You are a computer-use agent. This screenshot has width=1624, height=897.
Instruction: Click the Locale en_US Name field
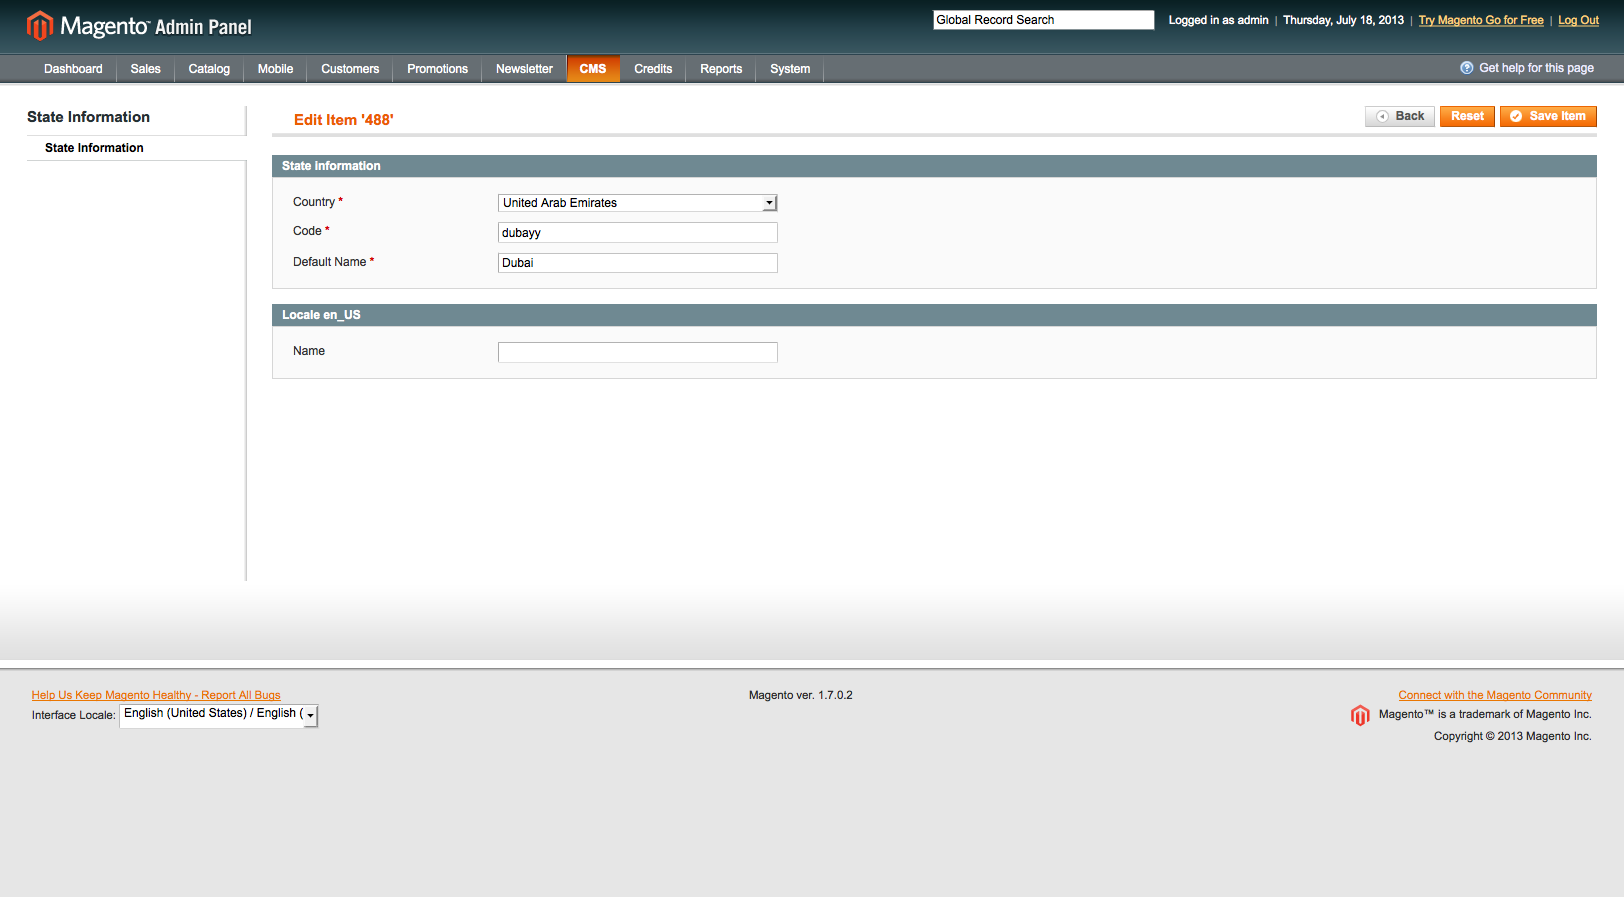(637, 352)
